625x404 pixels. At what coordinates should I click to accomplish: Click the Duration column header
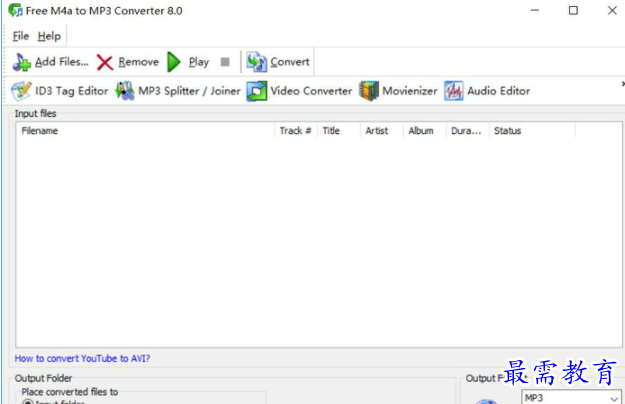click(x=468, y=131)
